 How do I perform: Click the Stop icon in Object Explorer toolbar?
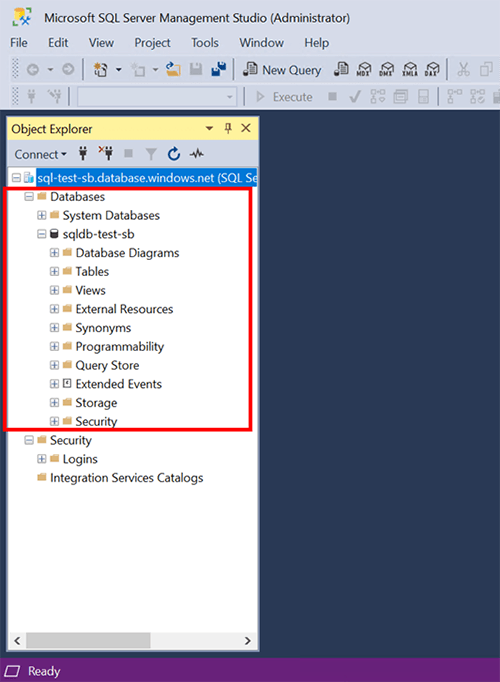[x=128, y=154]
